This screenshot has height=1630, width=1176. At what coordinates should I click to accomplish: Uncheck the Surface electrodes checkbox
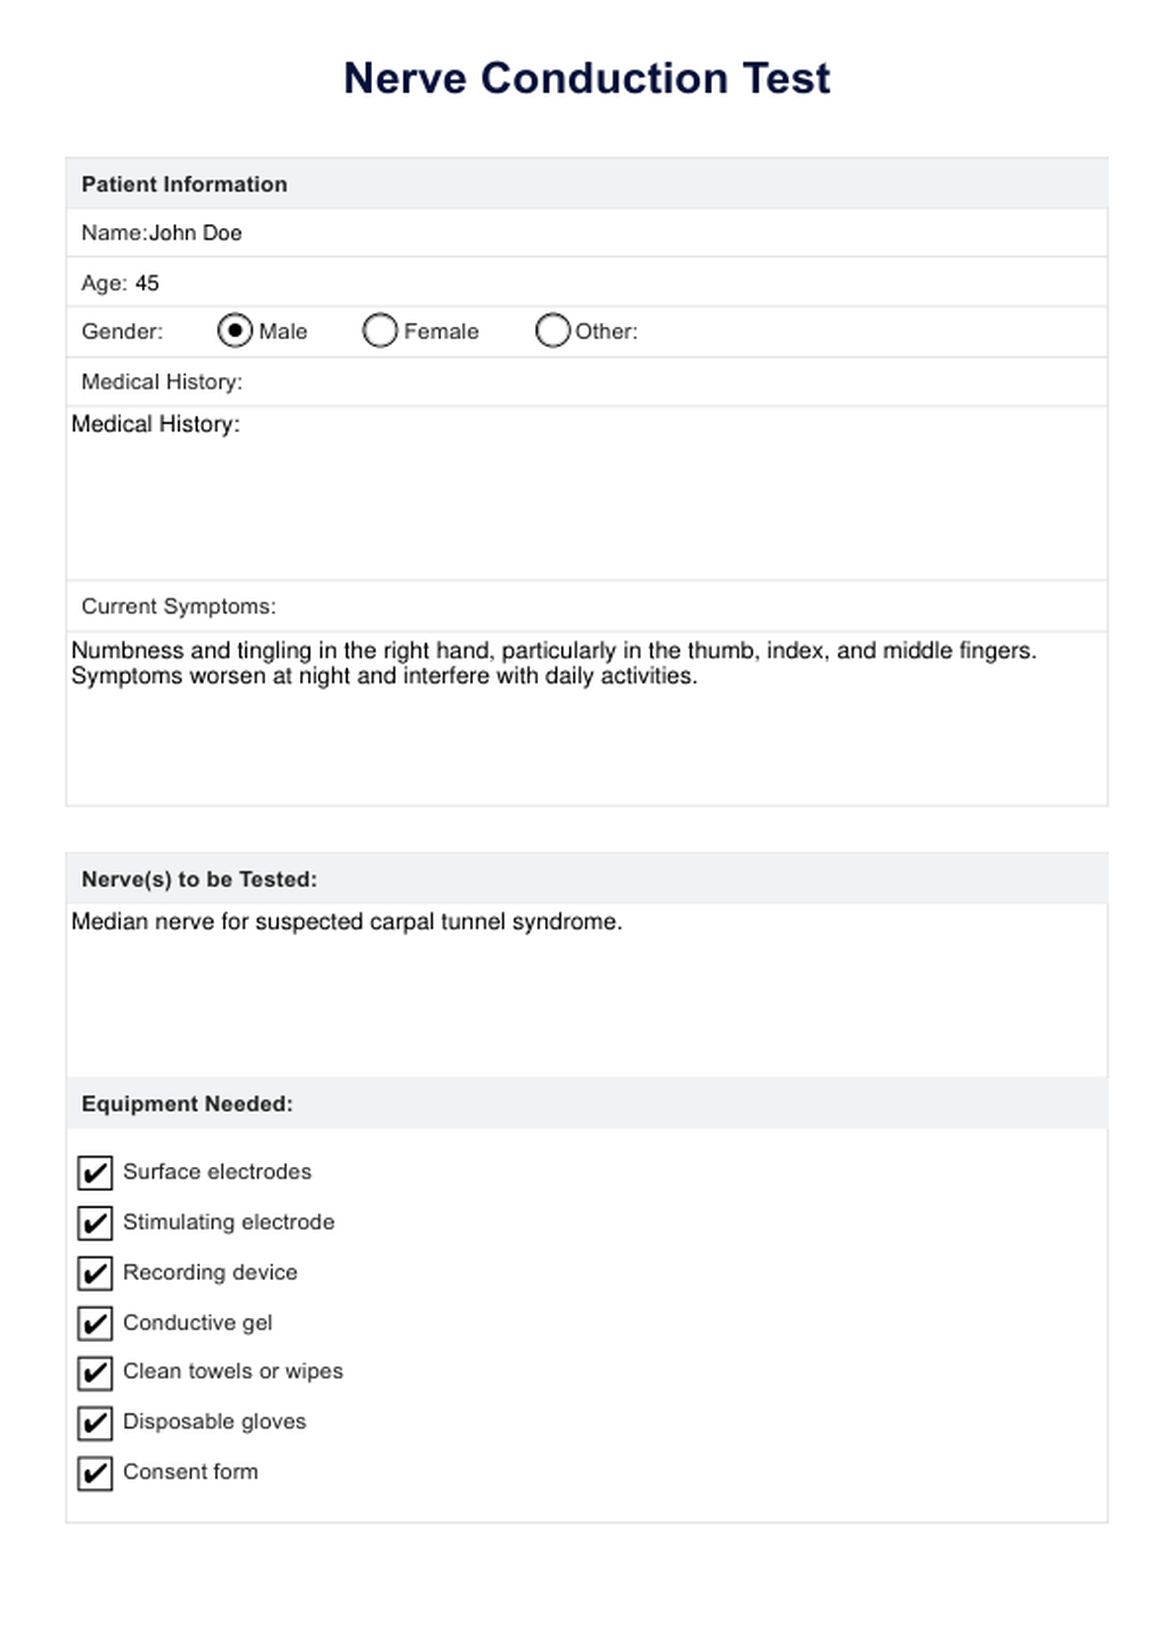point(95,1173)
